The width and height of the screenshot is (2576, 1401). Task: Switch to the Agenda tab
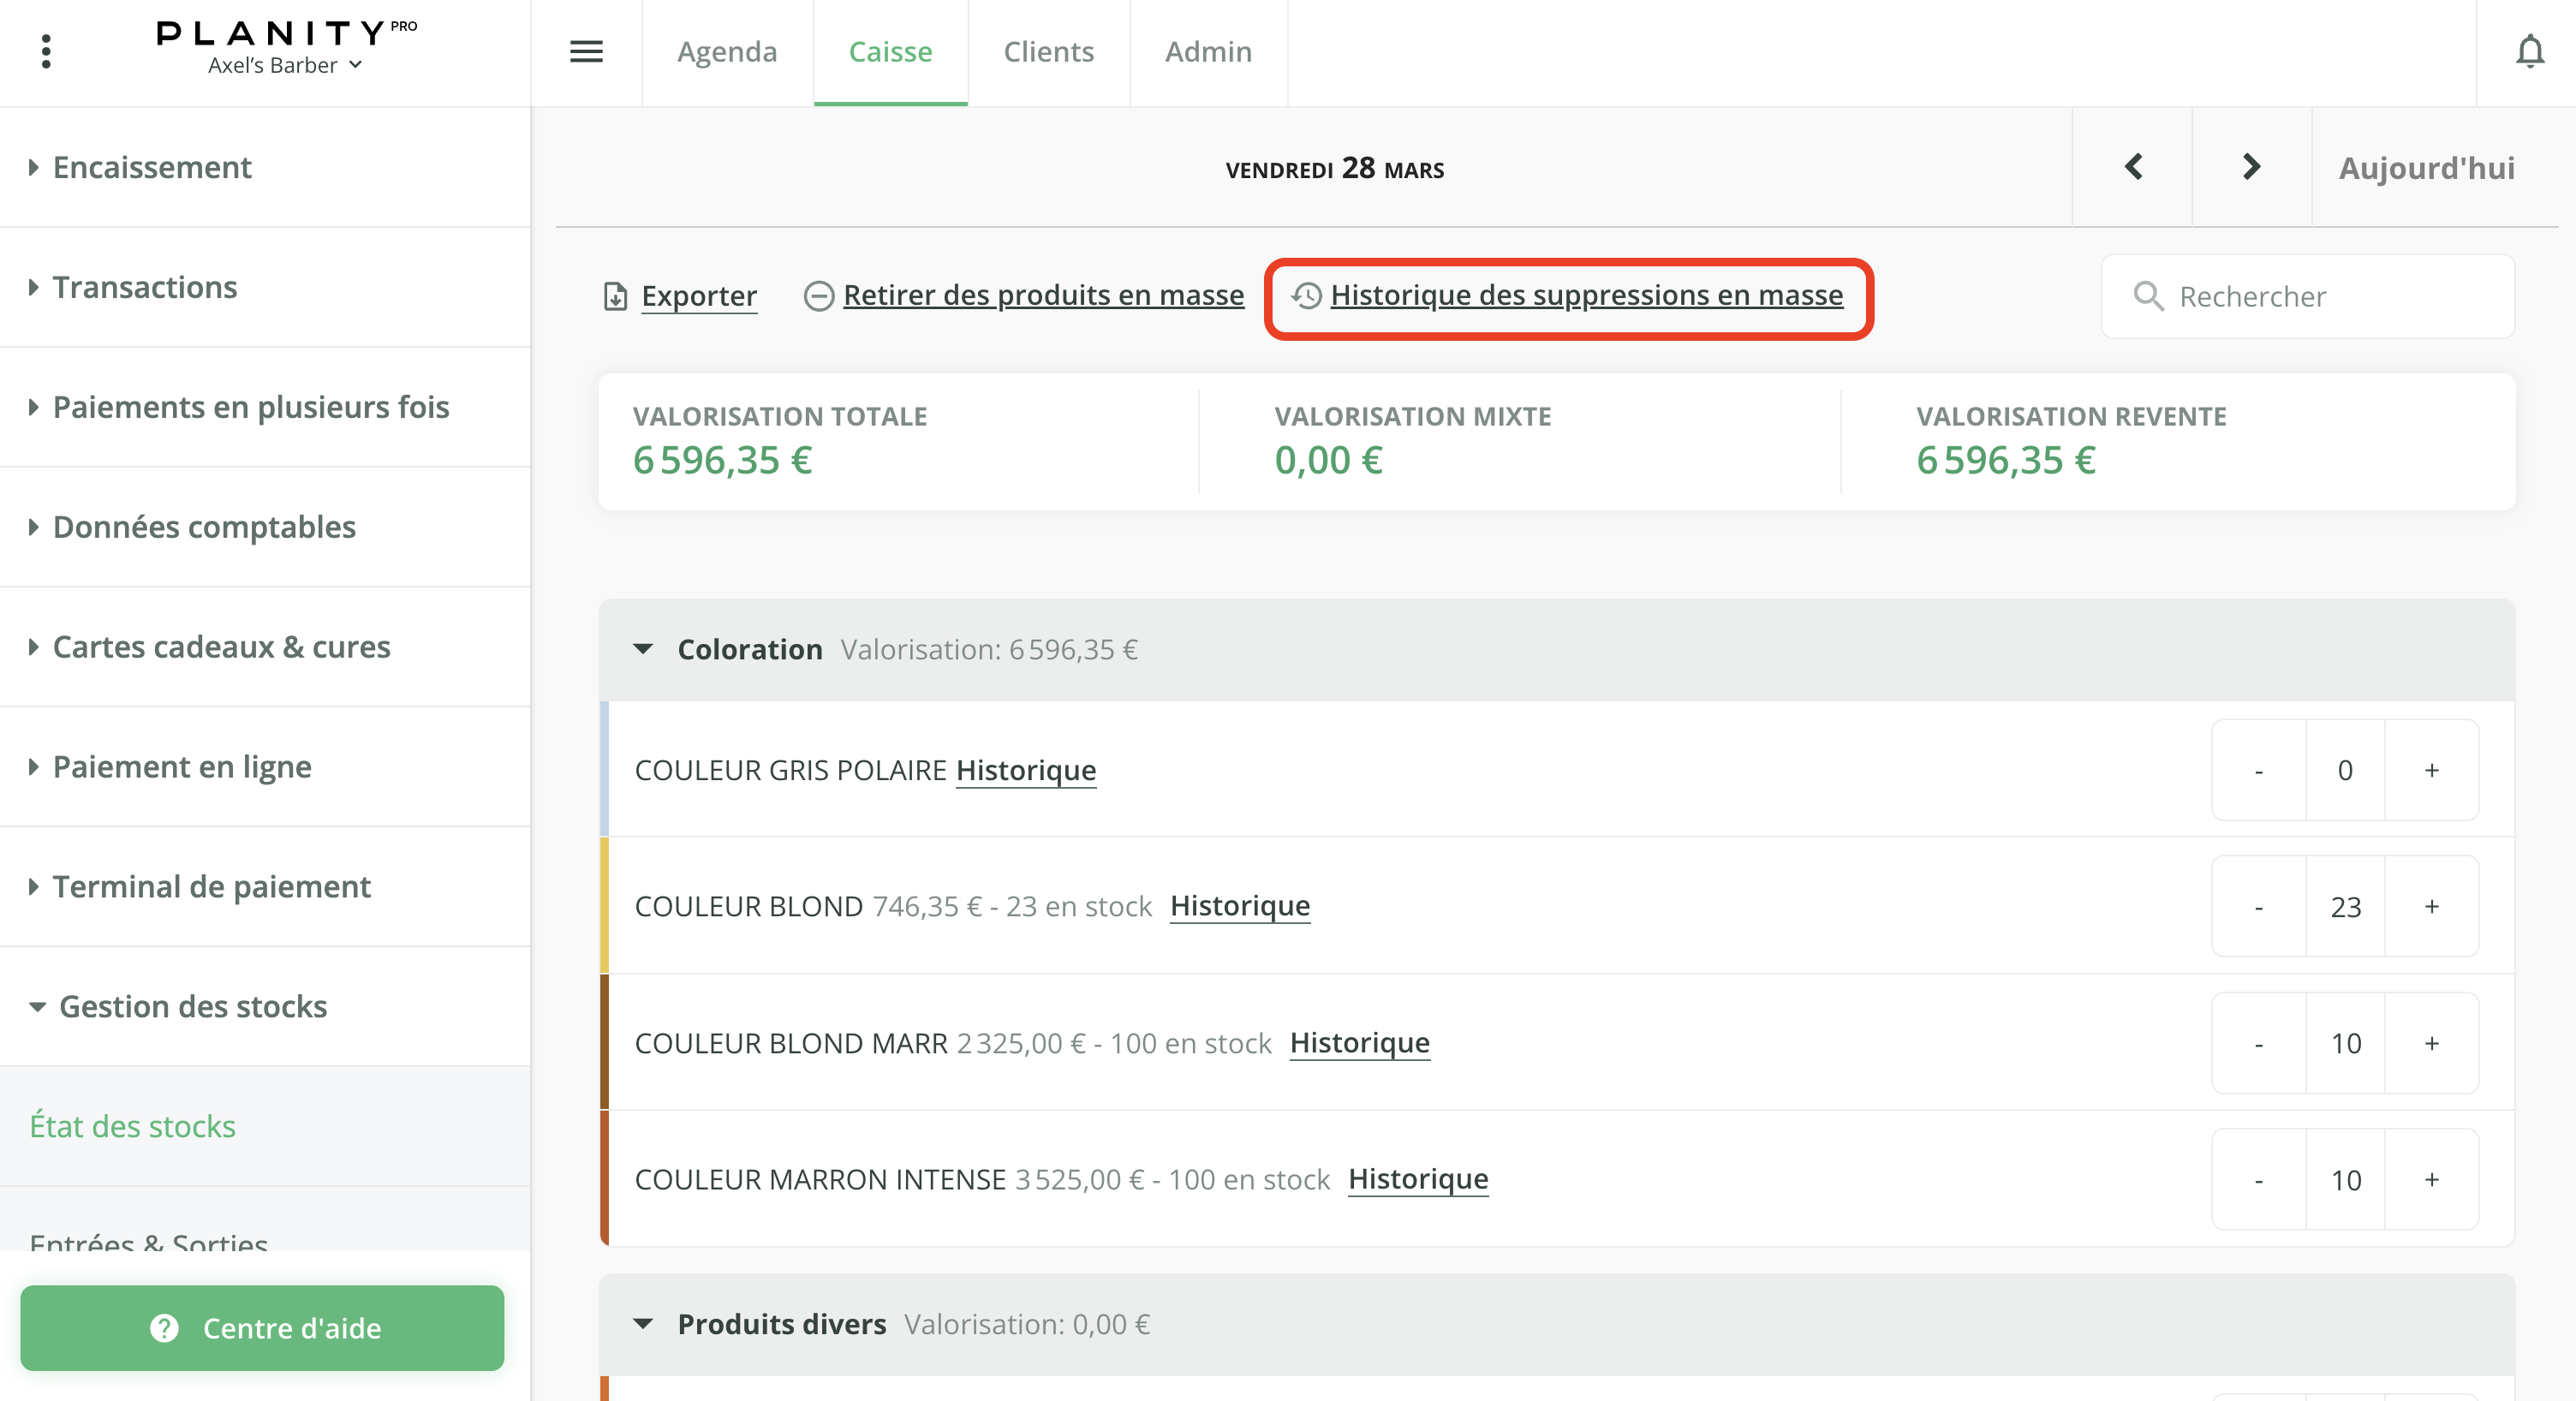(x=726, y=51)
